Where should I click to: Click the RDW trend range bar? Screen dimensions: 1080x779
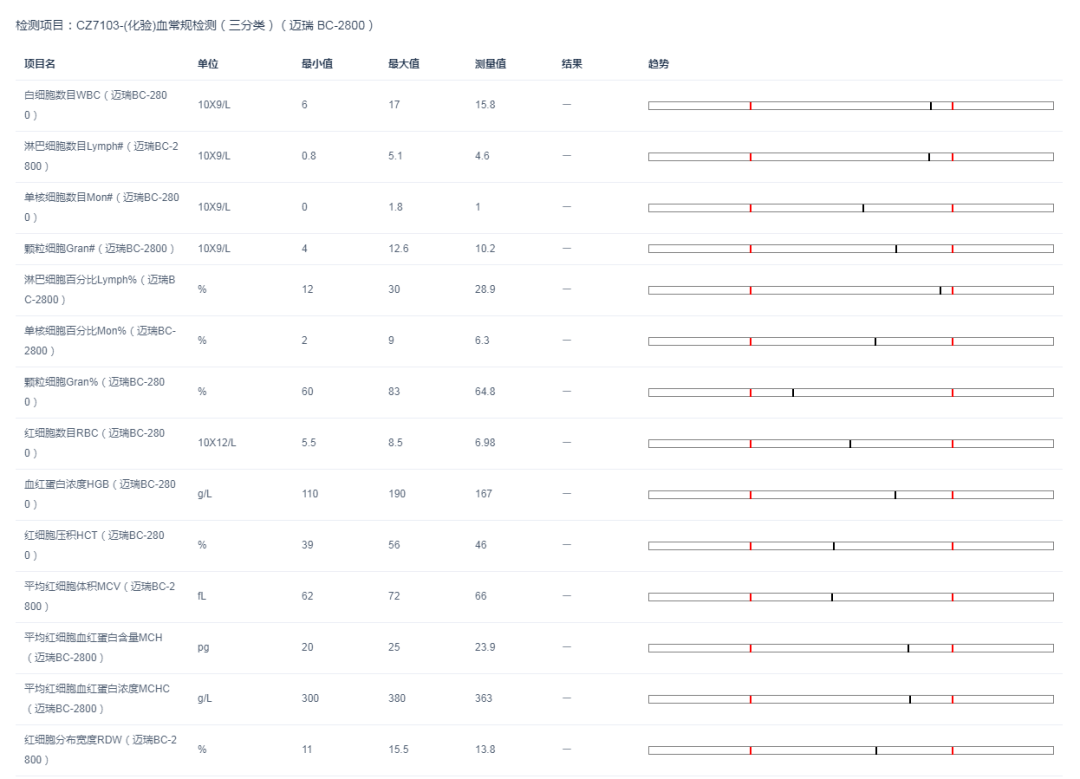click(850, 750)
